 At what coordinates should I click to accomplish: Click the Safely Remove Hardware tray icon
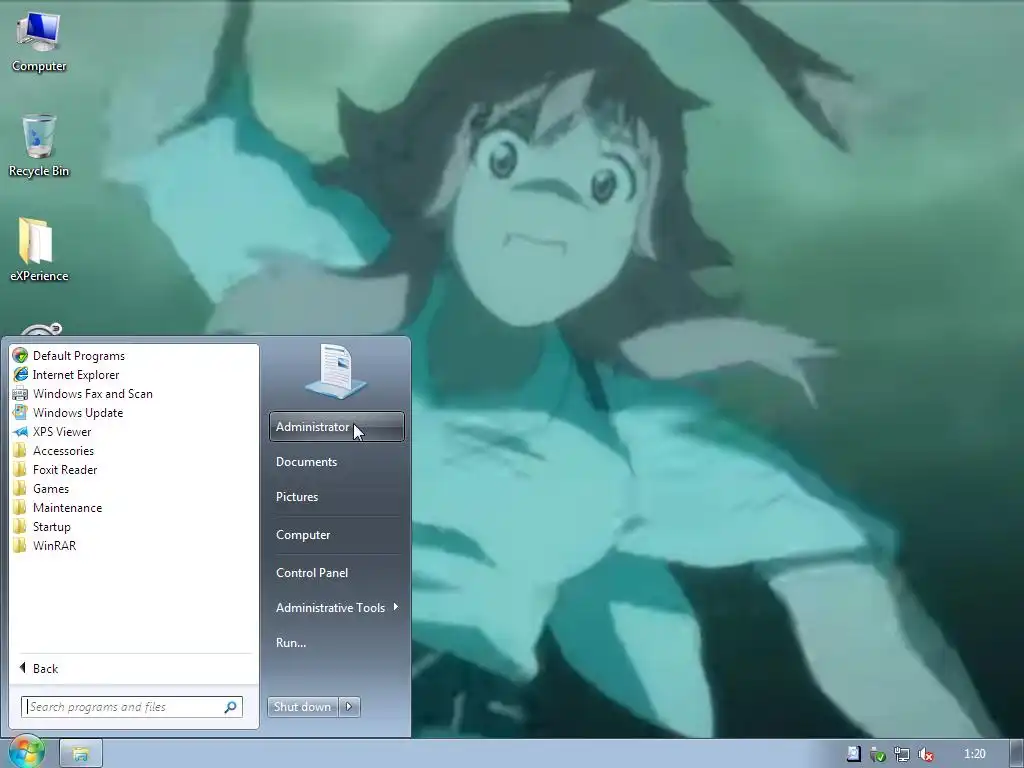[878, 754]
